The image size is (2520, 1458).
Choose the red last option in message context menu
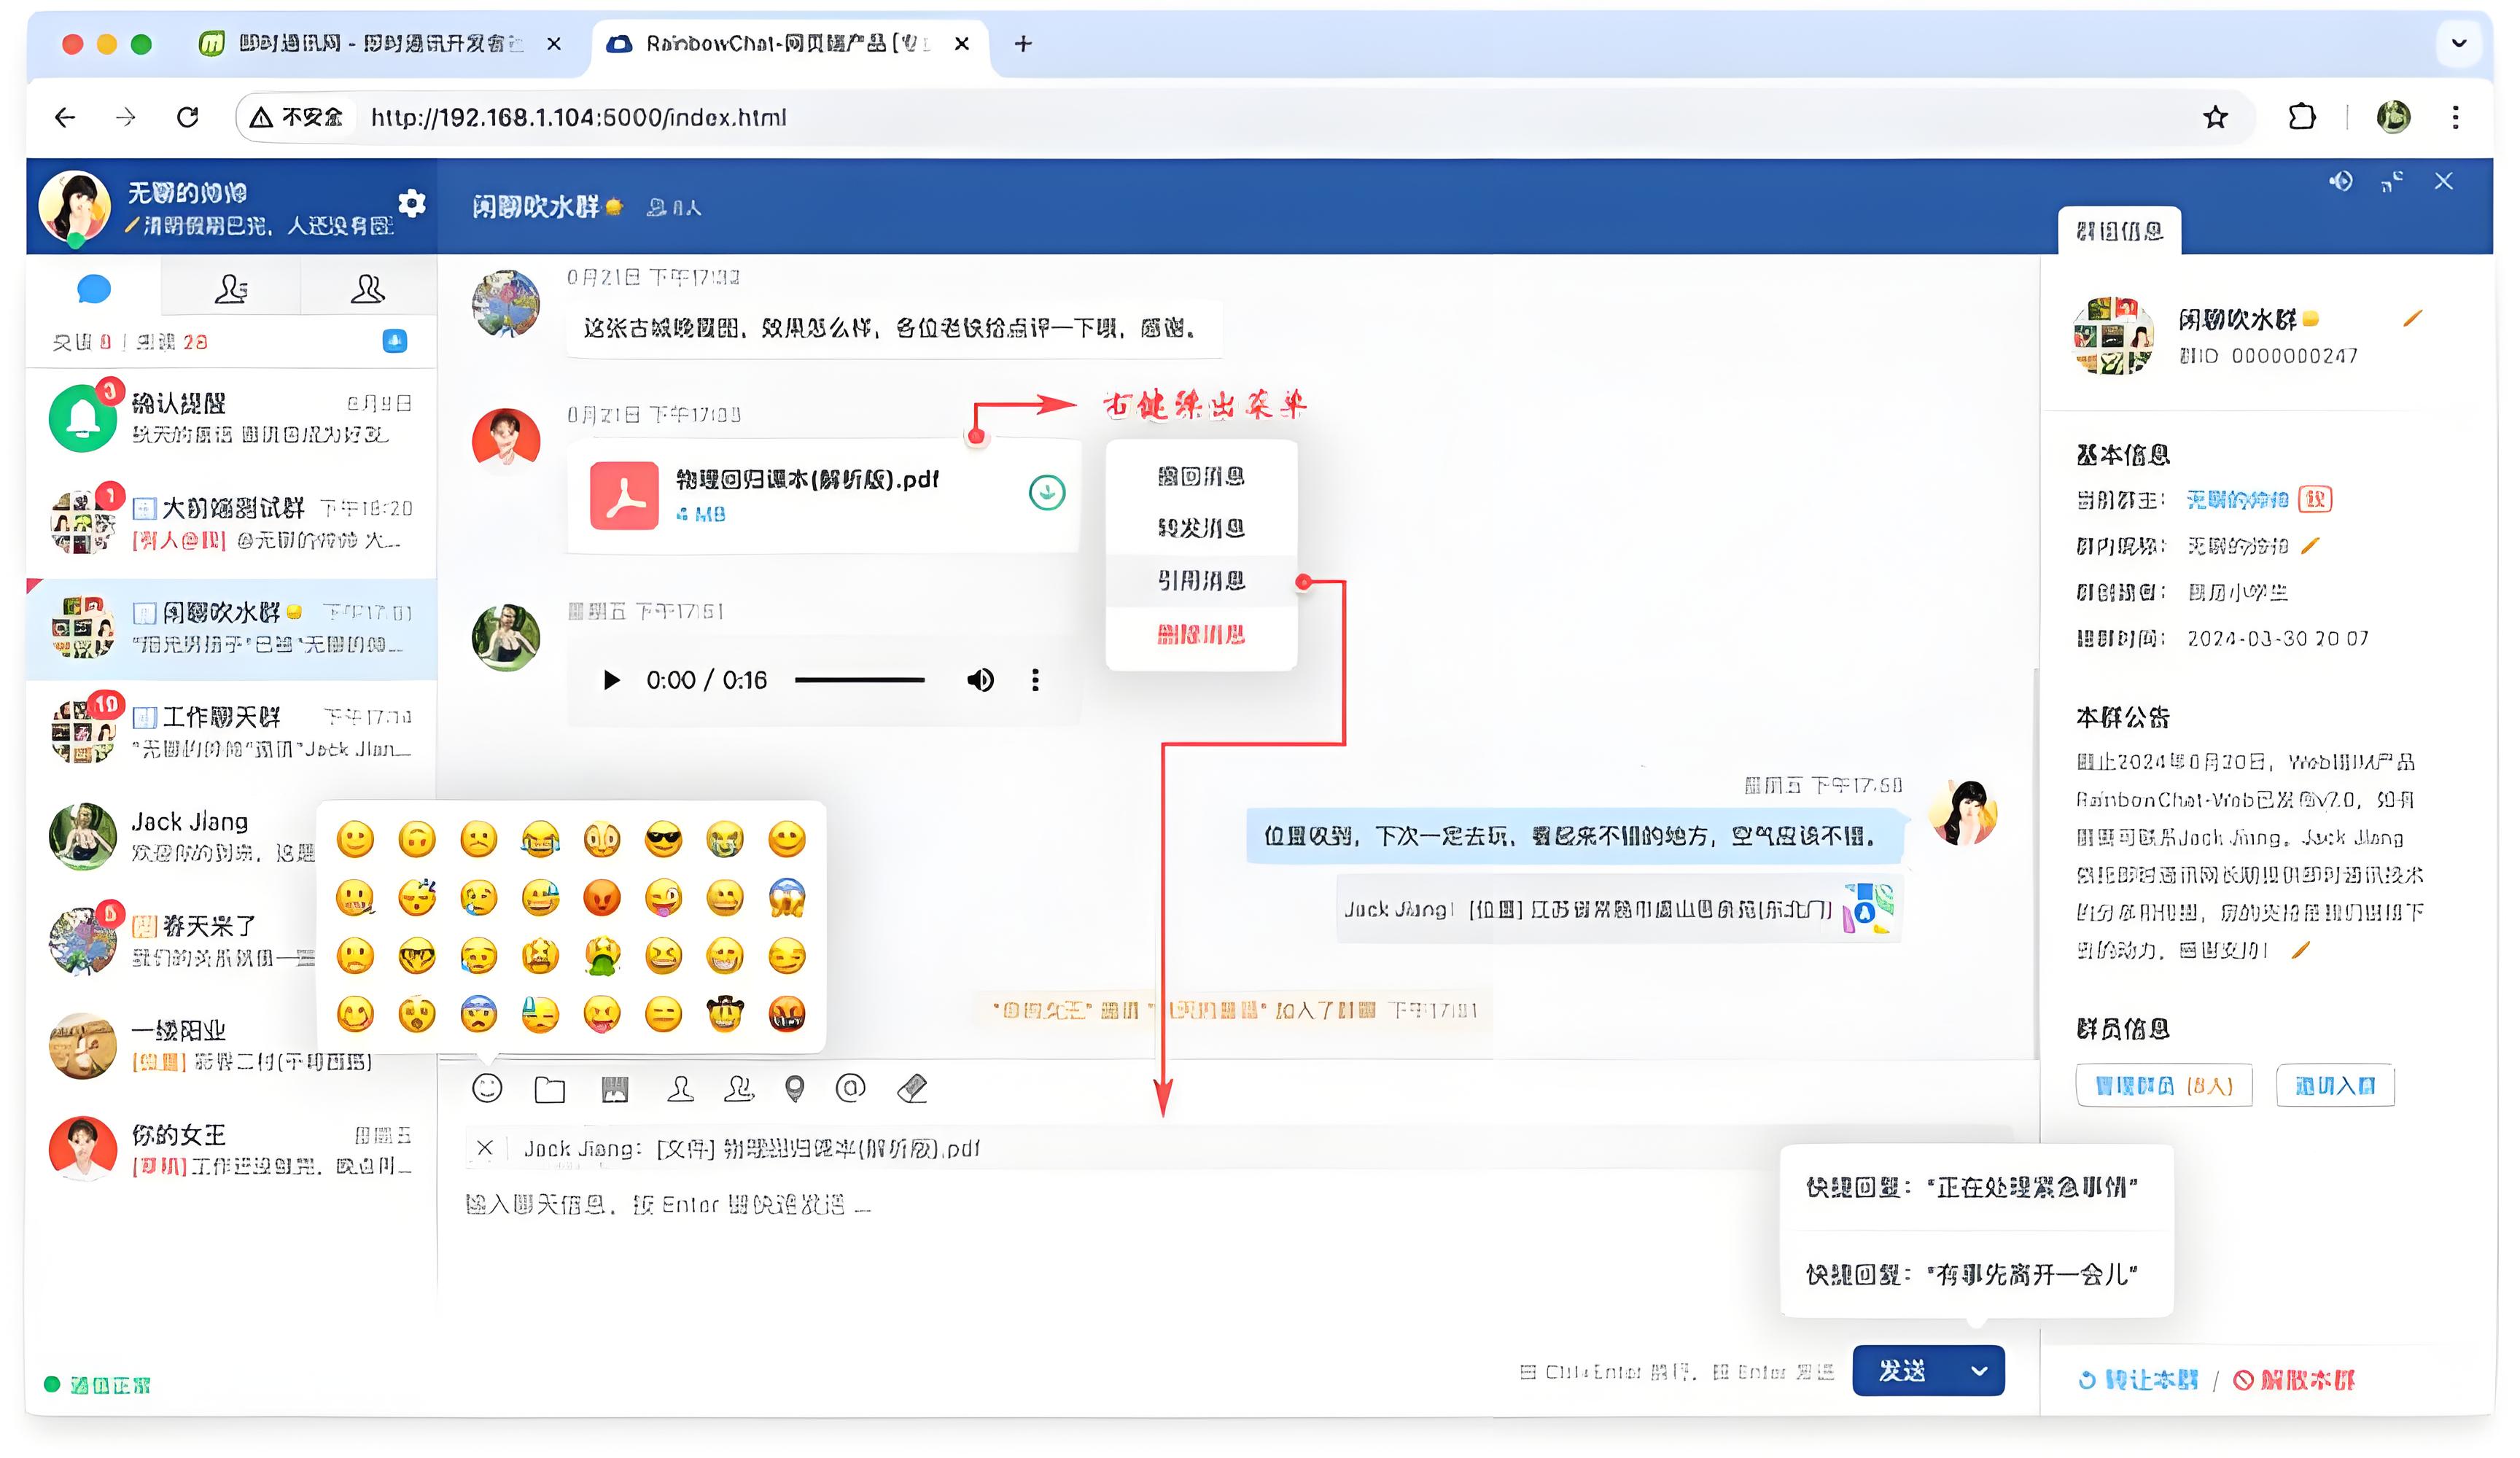1201,634
